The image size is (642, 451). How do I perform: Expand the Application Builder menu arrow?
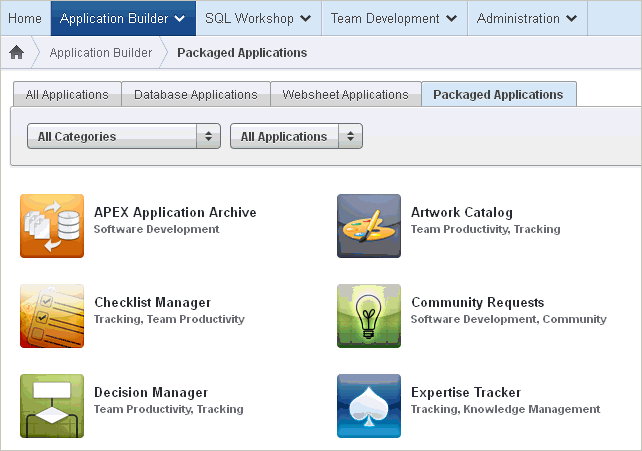click(179, 18)
